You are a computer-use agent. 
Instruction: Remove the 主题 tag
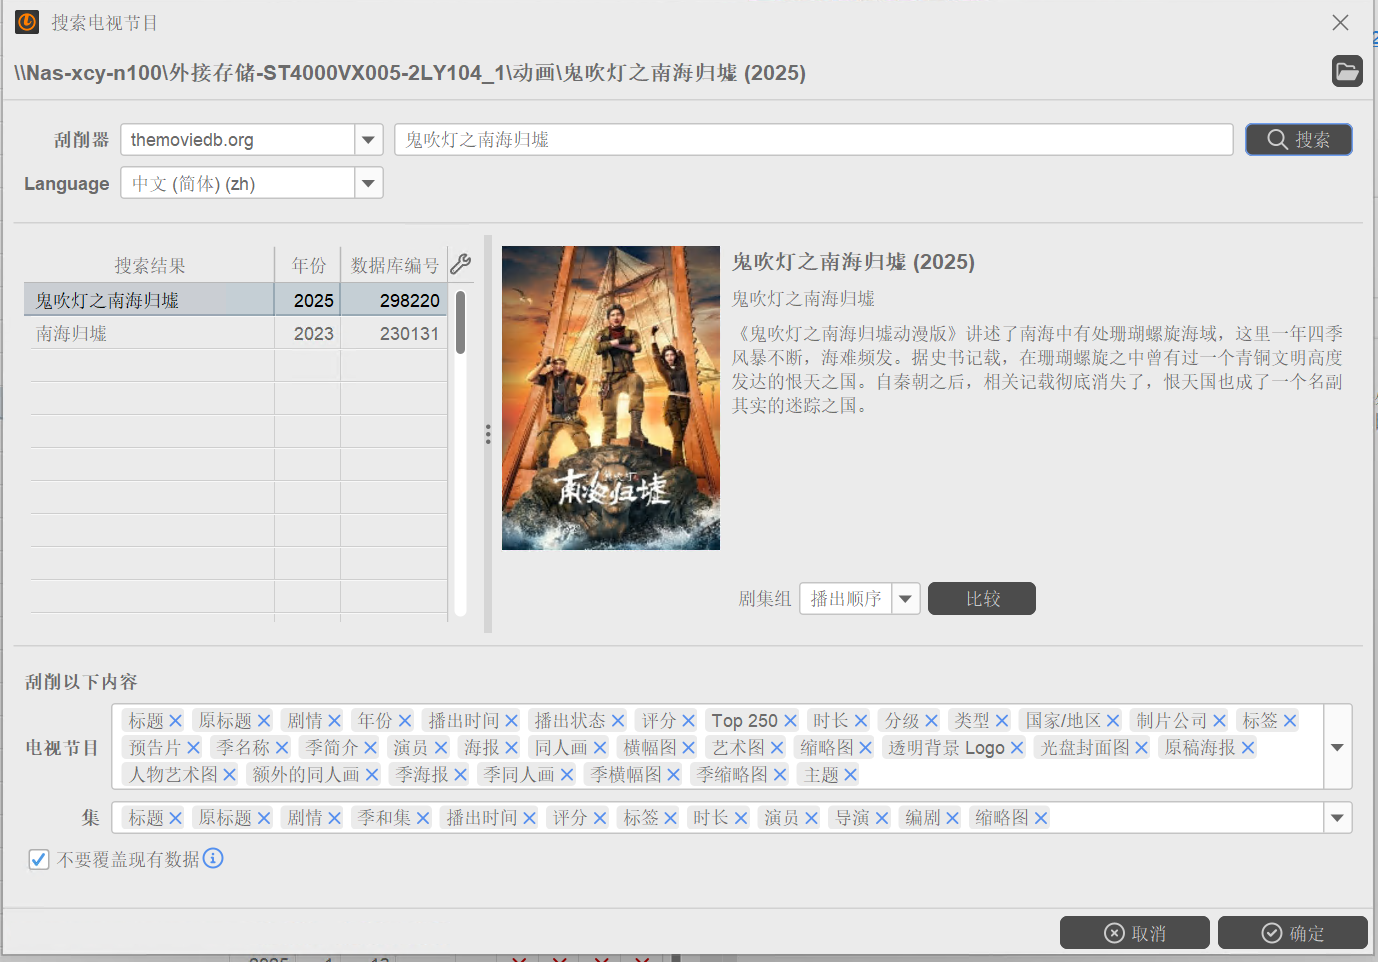tap(851, 774)
